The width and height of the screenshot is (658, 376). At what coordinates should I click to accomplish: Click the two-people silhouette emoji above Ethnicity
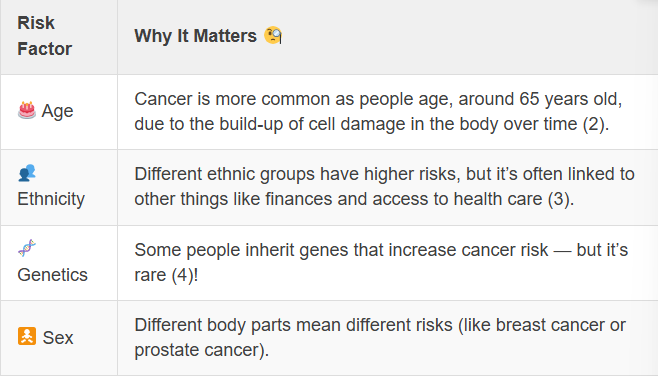pyautogui.click(x=27, y=172)
